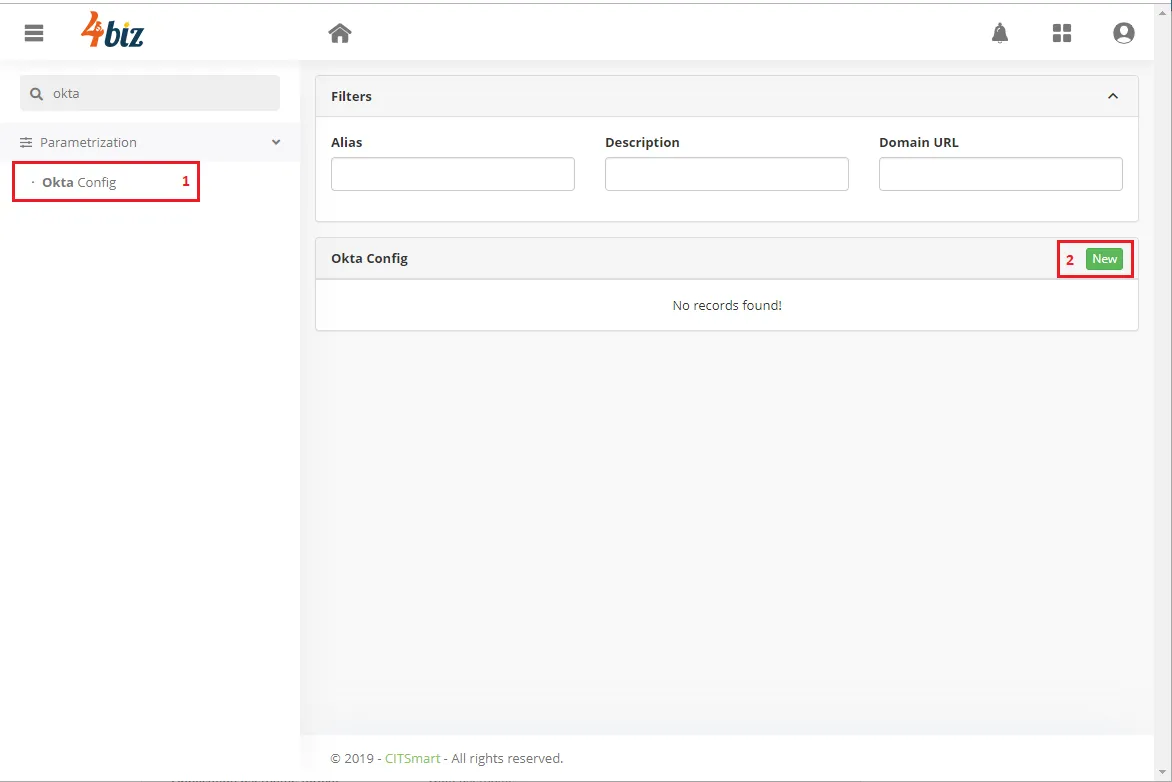Viewport: 1172px width, 782px height.
Task: Open the hamburger menu icon
Action: point(34,33)
